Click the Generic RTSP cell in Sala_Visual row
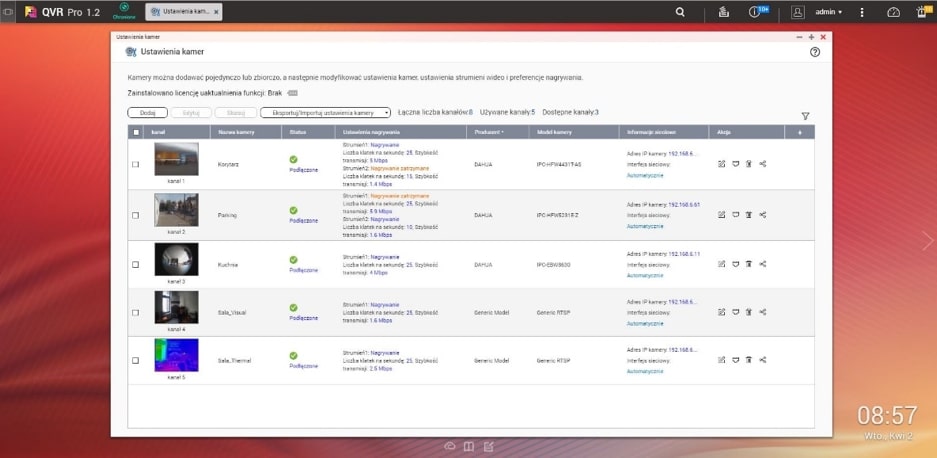This screenshot has height=458, width=937. (553, 312)
